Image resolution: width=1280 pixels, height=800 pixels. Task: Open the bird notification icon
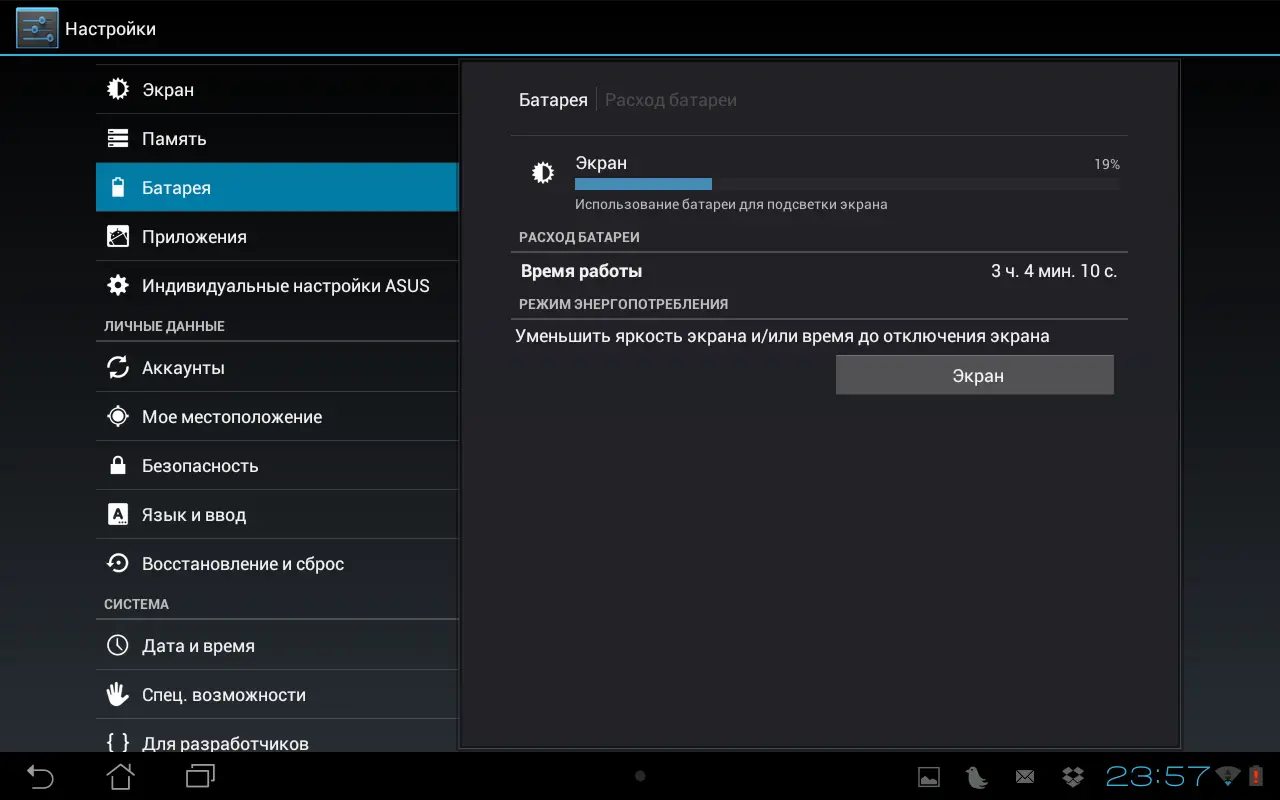977,776
